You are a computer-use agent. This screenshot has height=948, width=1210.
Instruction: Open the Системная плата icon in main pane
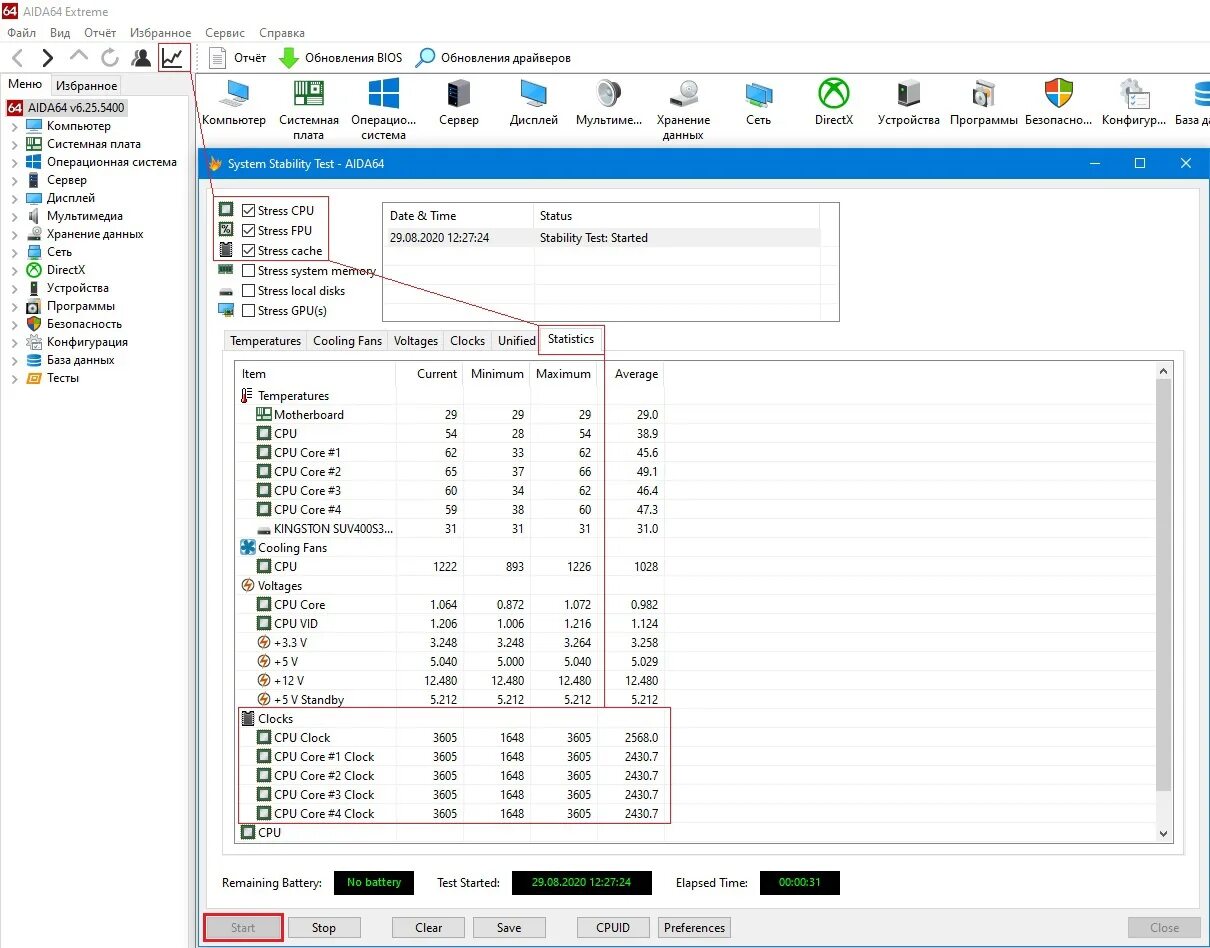309,110
